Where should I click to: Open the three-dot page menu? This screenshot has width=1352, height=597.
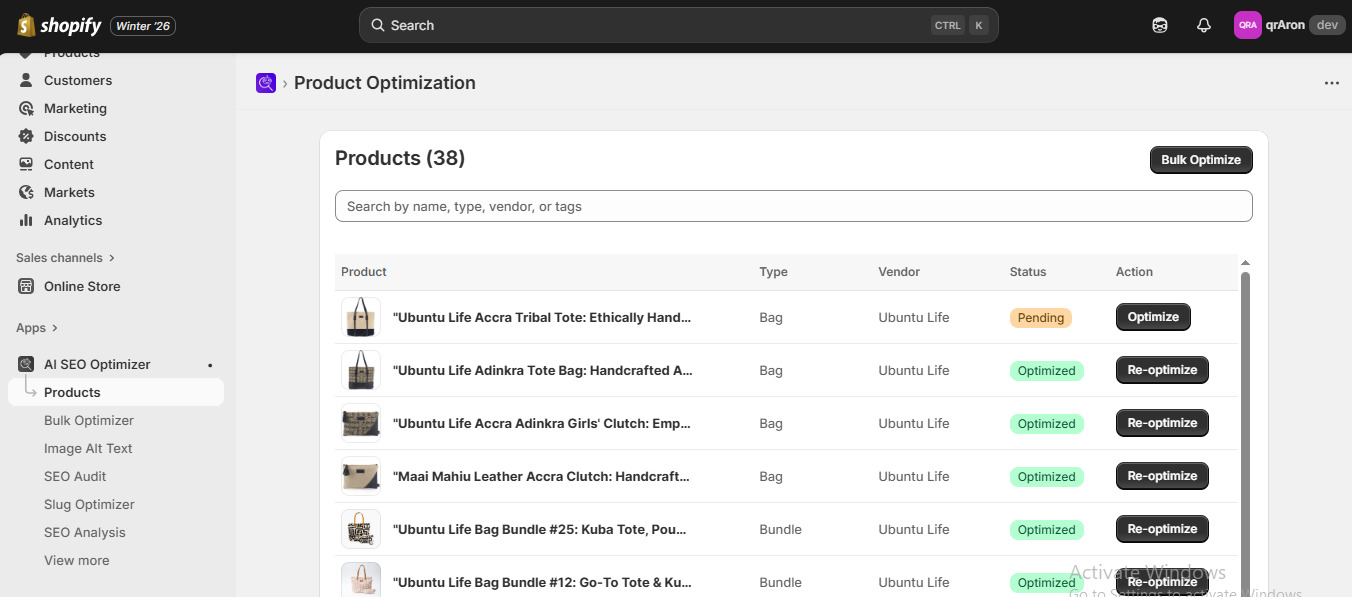[x=1331, y=83]
